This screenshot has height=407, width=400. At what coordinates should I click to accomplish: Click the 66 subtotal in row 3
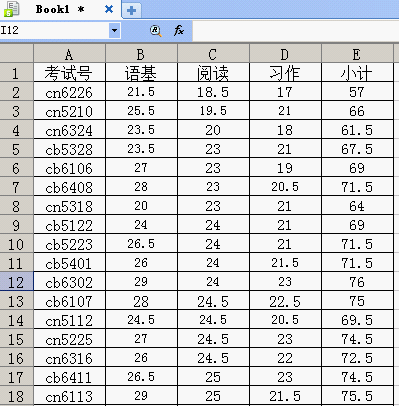(357, 110)
